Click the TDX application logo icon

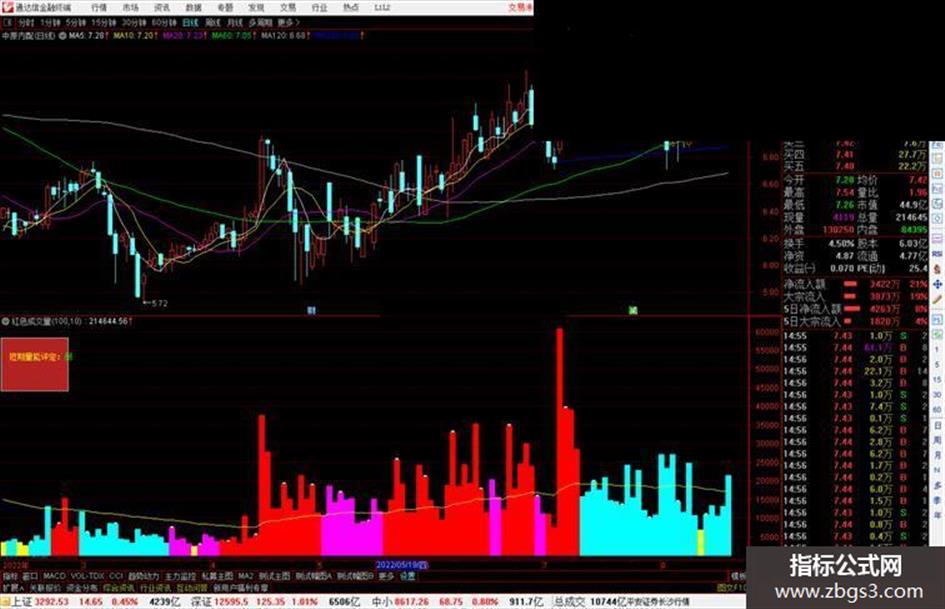click(x=7, y=7)
